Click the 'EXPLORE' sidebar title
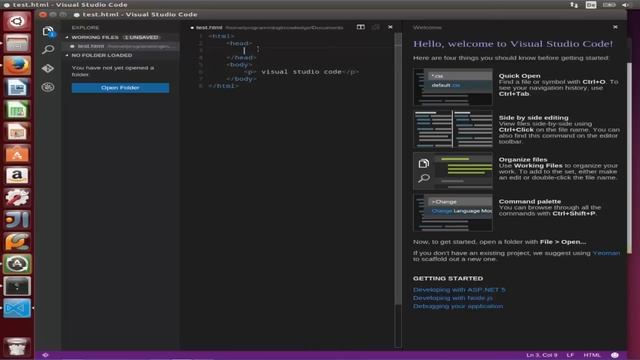 point(85,27)
